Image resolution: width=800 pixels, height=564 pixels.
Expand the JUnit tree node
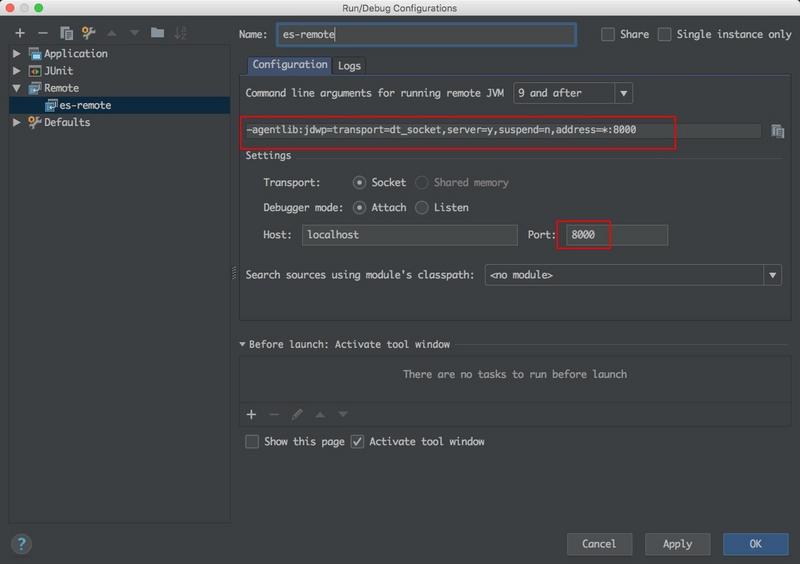click(x=17, y=71)
